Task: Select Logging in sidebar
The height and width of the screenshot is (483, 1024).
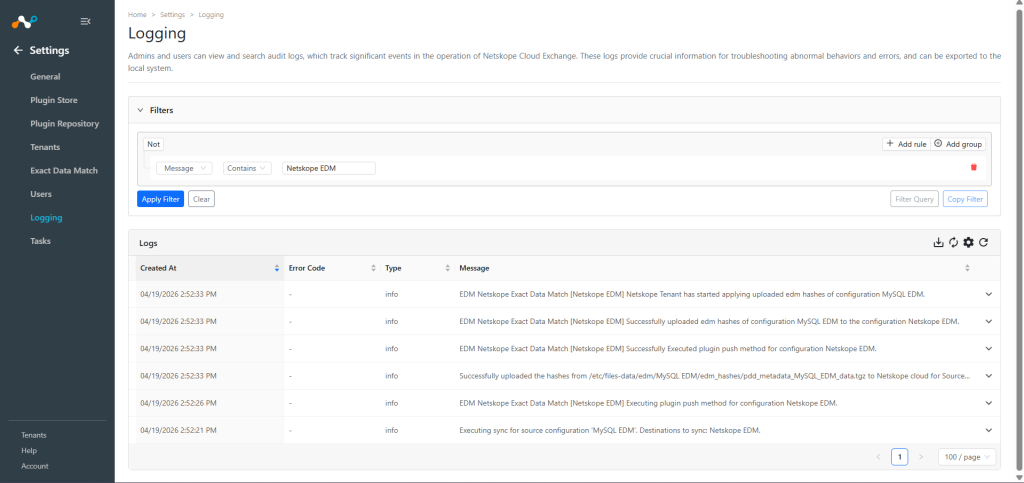Action: coord(46,218)
